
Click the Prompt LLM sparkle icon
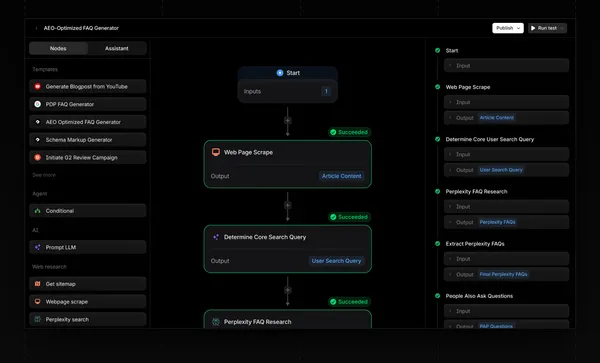[x=38, y=247]
